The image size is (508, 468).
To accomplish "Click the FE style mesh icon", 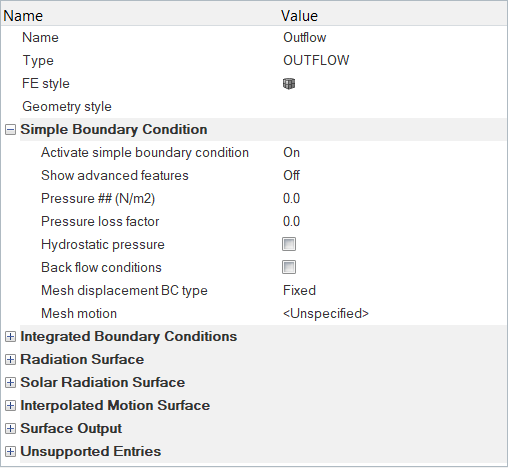I will [289, 84].
